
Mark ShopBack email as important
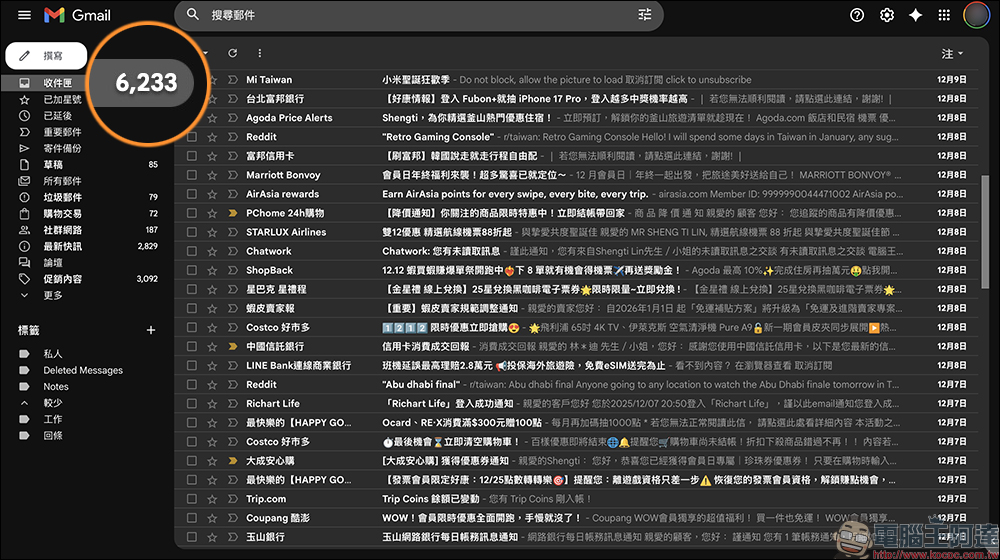[x=233, y=270]
